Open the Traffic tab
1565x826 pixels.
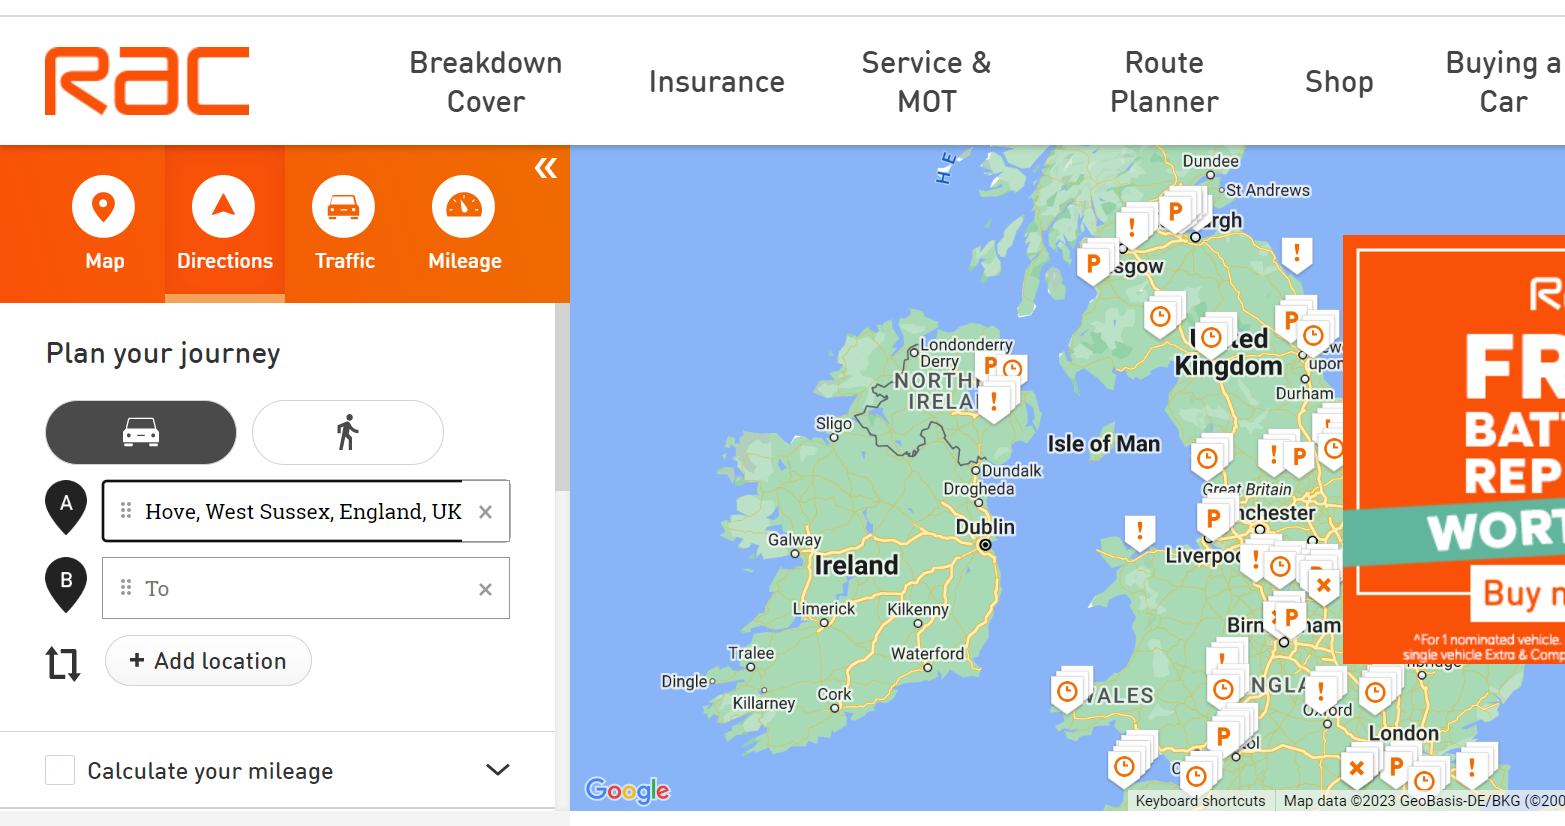click(x=344, y=224)
